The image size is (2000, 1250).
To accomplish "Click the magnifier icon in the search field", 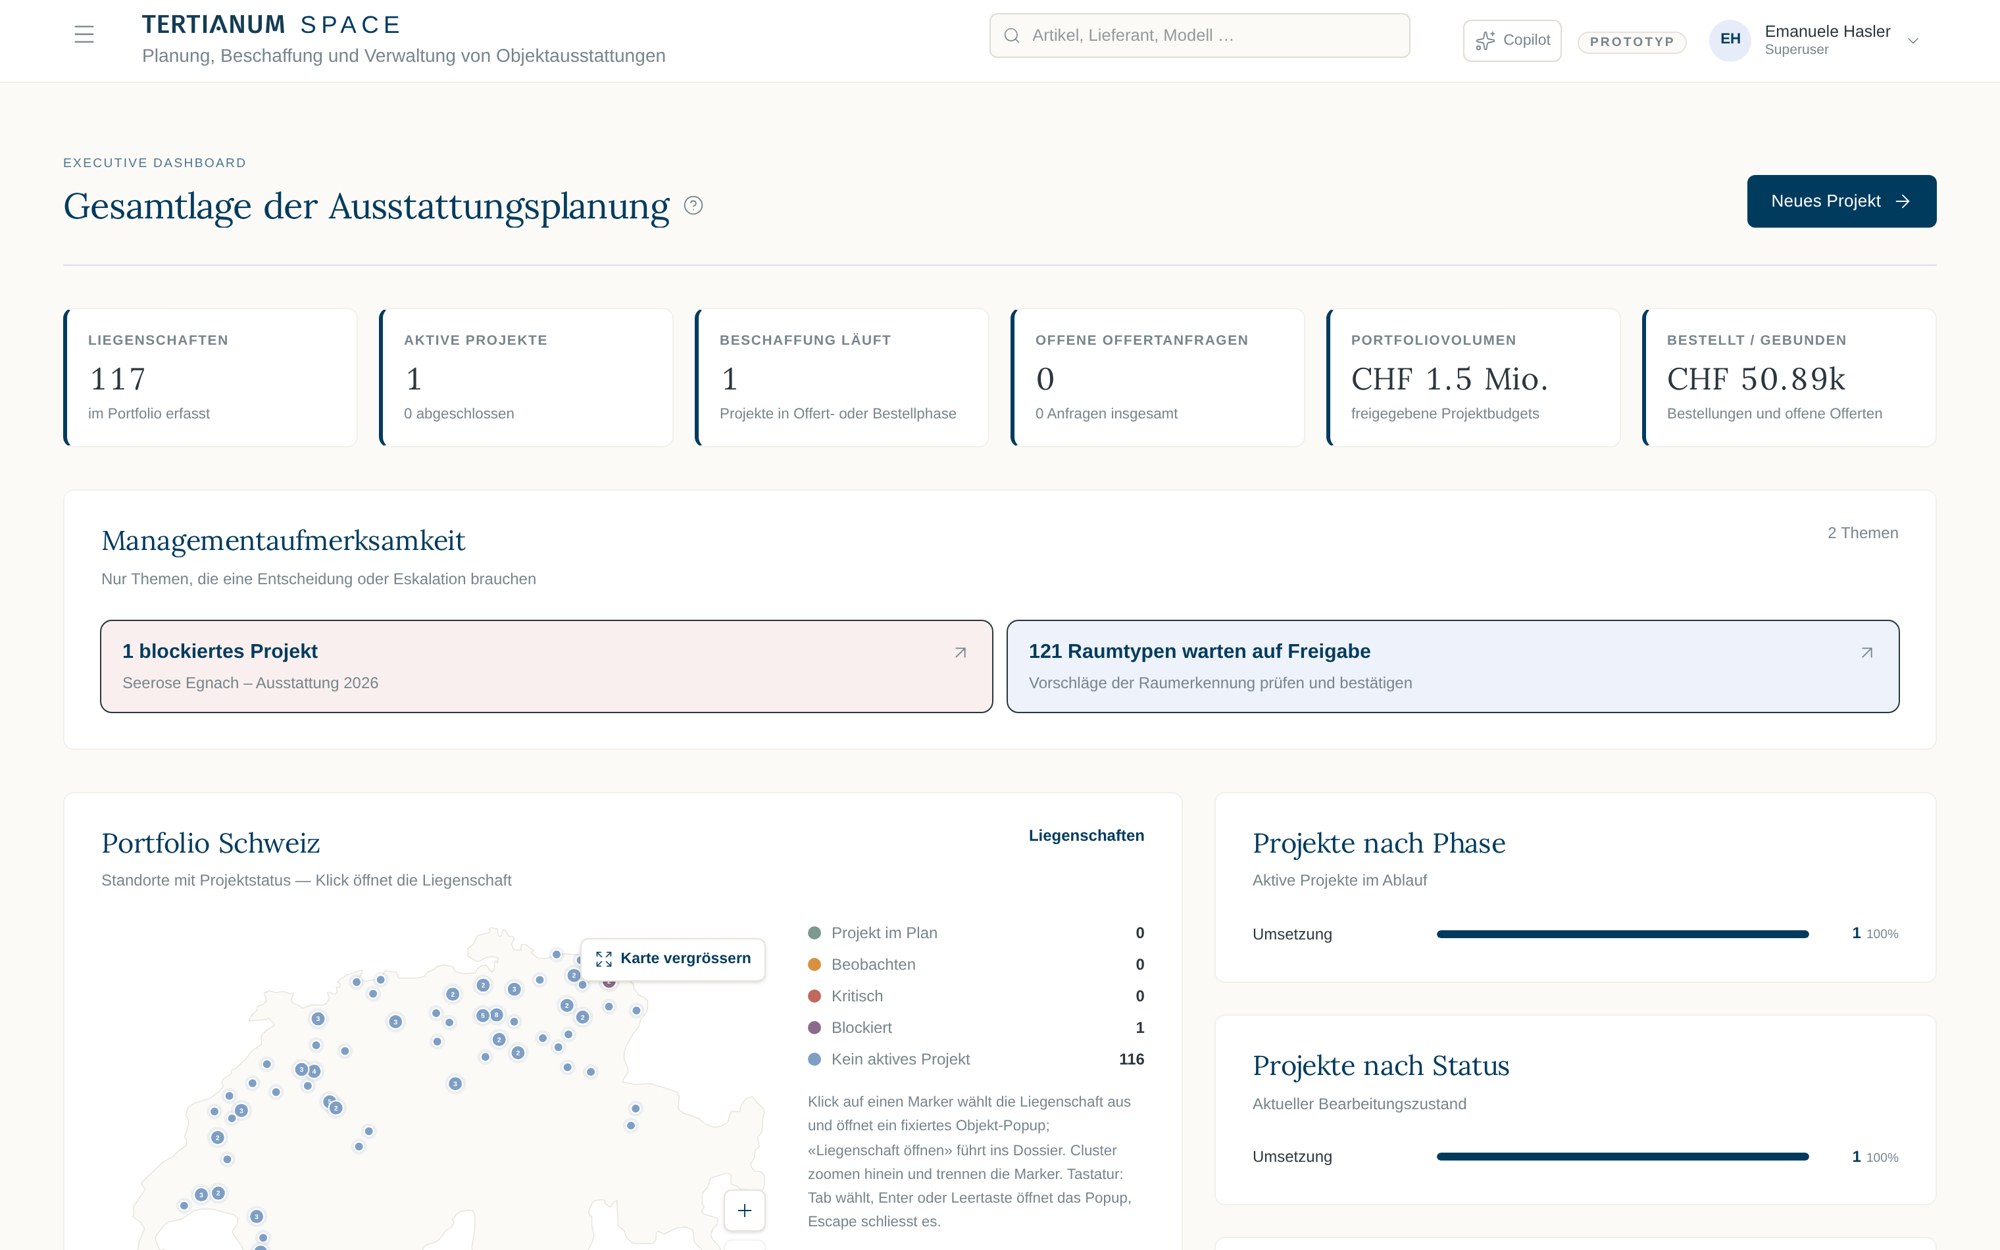I will (1012, 36).
